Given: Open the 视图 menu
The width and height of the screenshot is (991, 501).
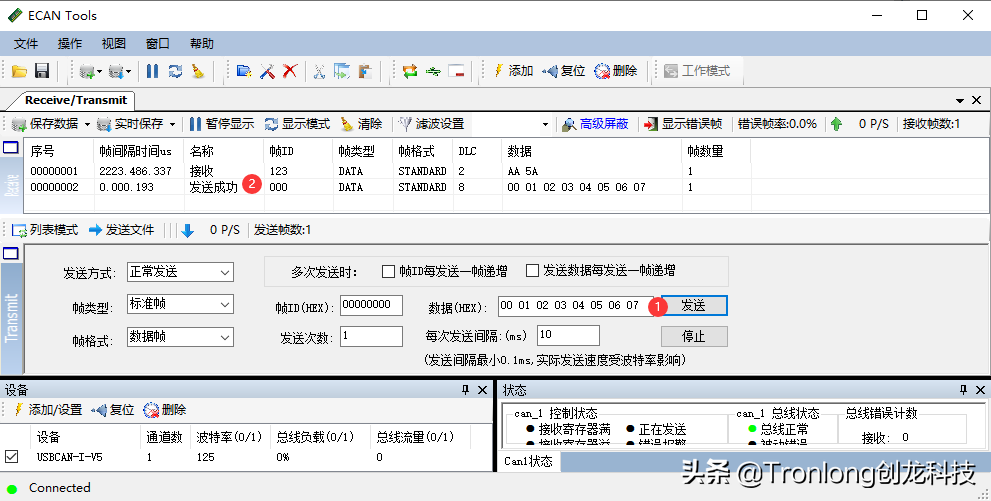Looking at the screenshot, I should (x=114, y=44).
